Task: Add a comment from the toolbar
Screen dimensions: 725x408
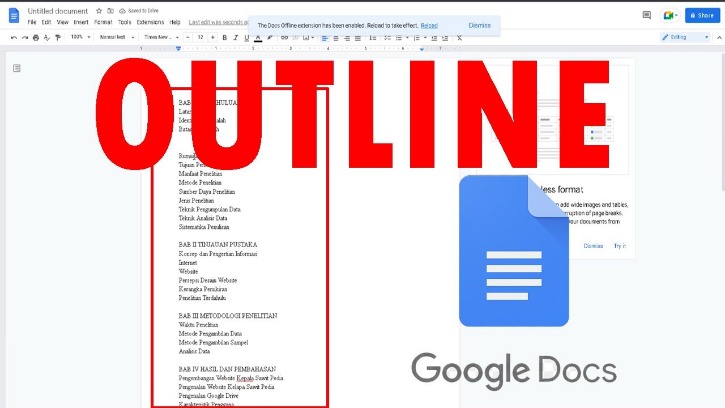Action: click(x=295, y=37)
